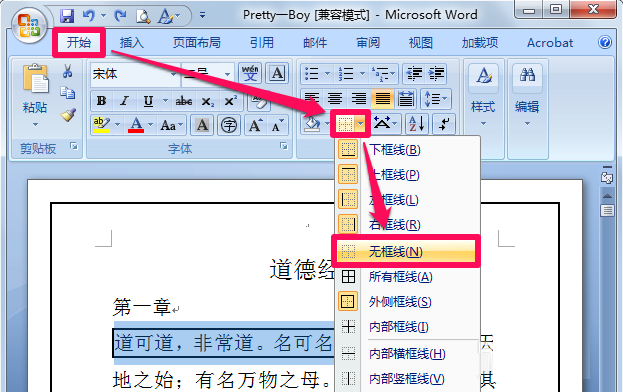
Task: Open the 引用 tab
Action: (x=261, y=42)
